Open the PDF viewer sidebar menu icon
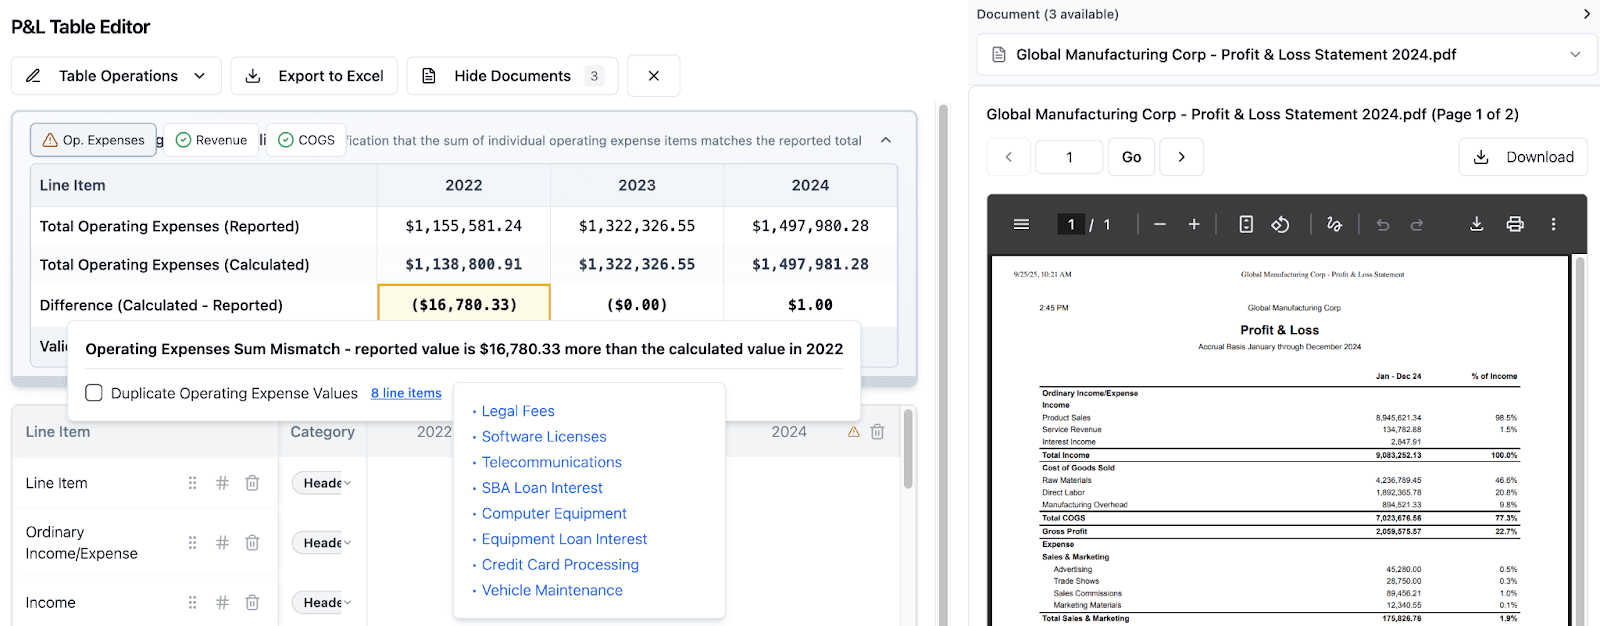The height and width of the screenshot is (626, 1600). tap(1021, 225)
